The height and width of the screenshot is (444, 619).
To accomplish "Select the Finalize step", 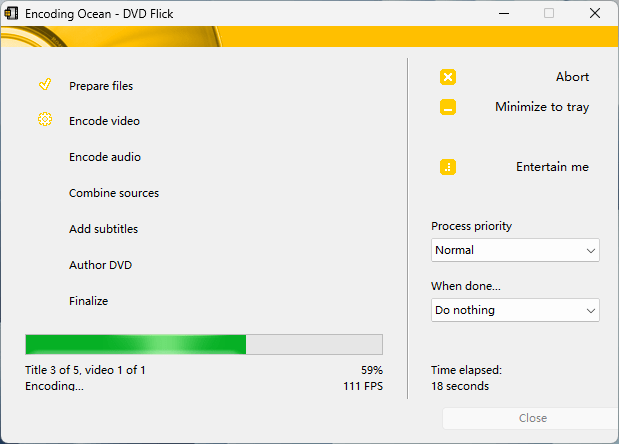I will [88, 301].
